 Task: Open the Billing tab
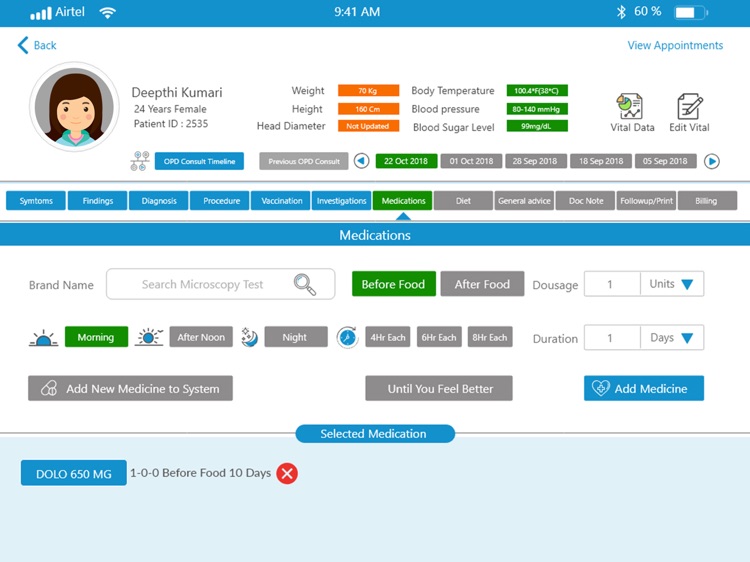[707, 201]
